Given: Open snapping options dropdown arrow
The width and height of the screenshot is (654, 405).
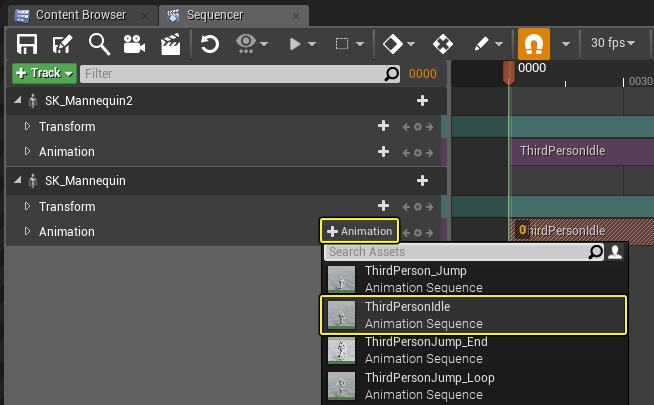Looking at the screenshot, I should click(x=566, y=43).
